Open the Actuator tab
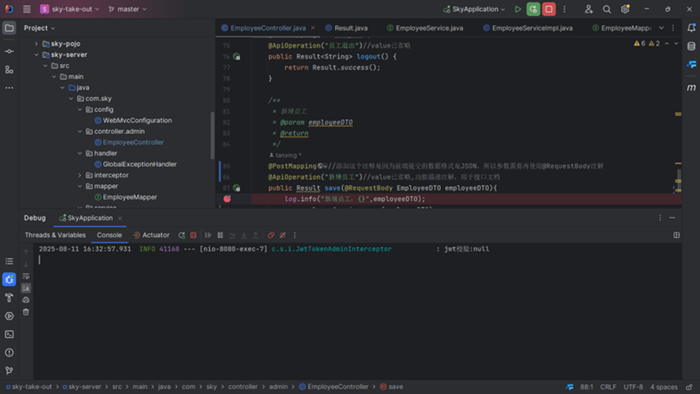Image resolution: width=700 pixels, height=394 pixels. (x=151, y=235)
